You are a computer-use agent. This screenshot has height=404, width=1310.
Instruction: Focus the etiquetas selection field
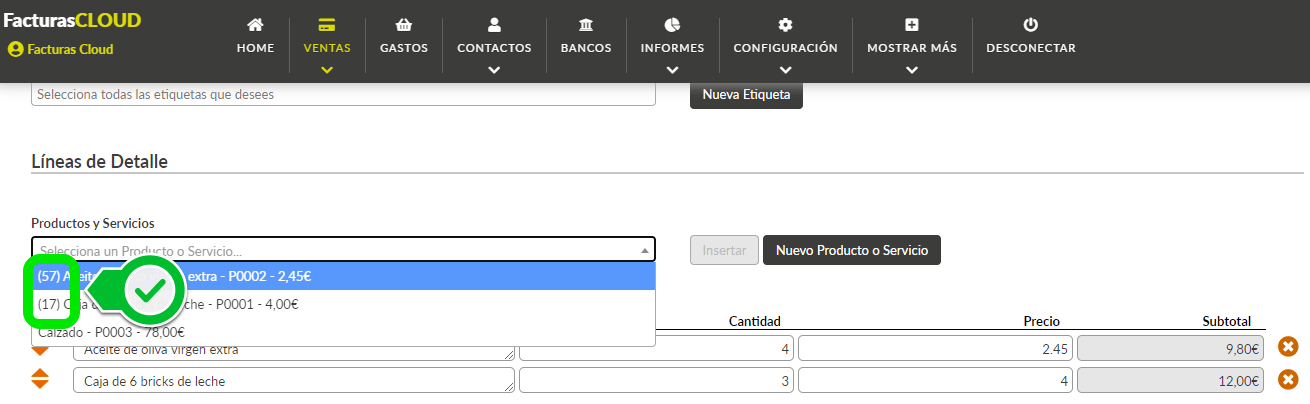click(343, 94)
